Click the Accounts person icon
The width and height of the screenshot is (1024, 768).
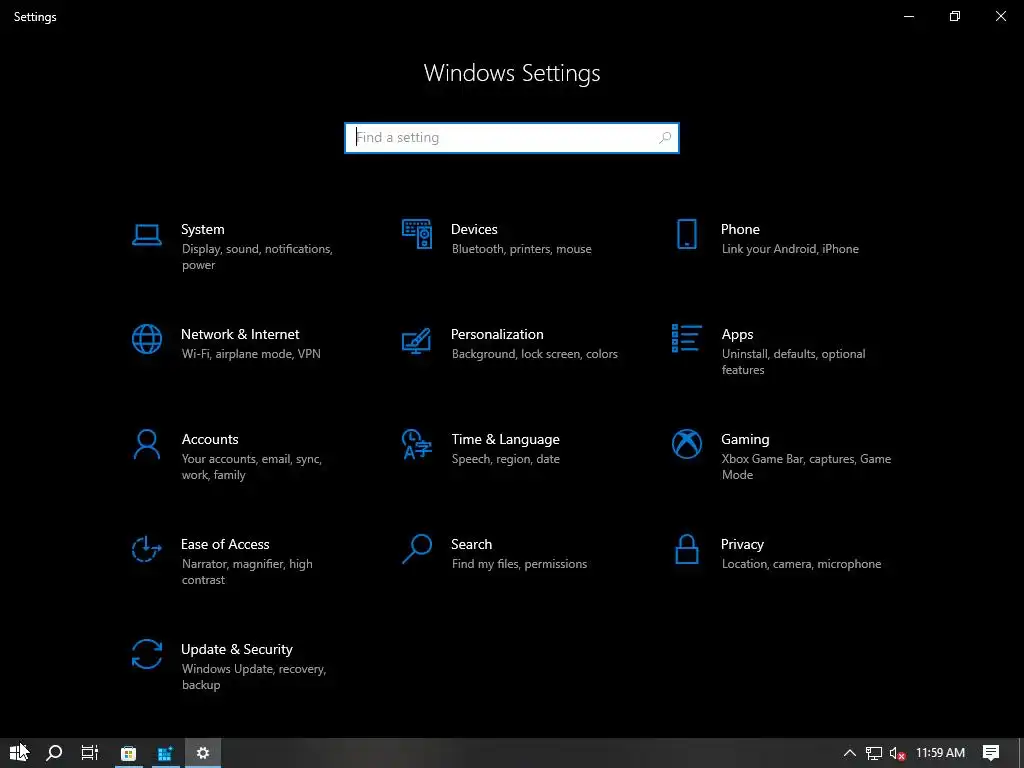pyautogui.click(x=146, y=444)
